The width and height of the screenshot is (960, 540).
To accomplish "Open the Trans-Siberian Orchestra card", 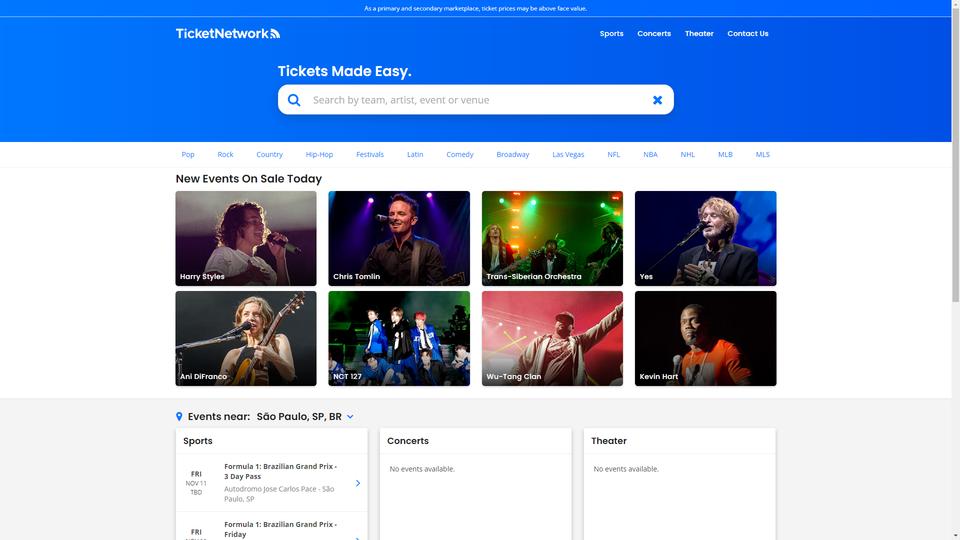I will pos(552,238).
